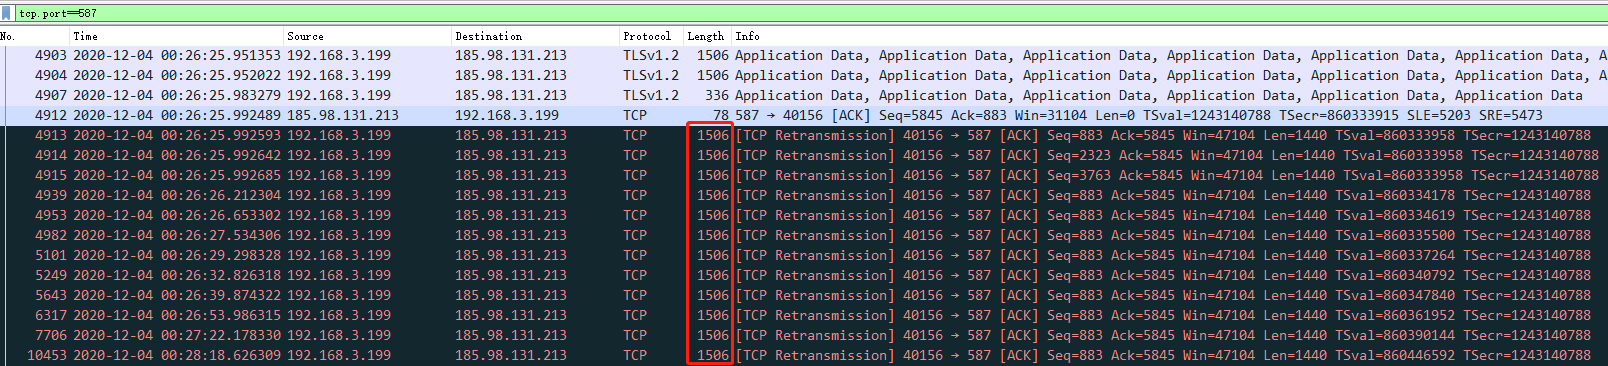
Task: Select retransmission packet 6317
Action: click(x=804, y=316)
